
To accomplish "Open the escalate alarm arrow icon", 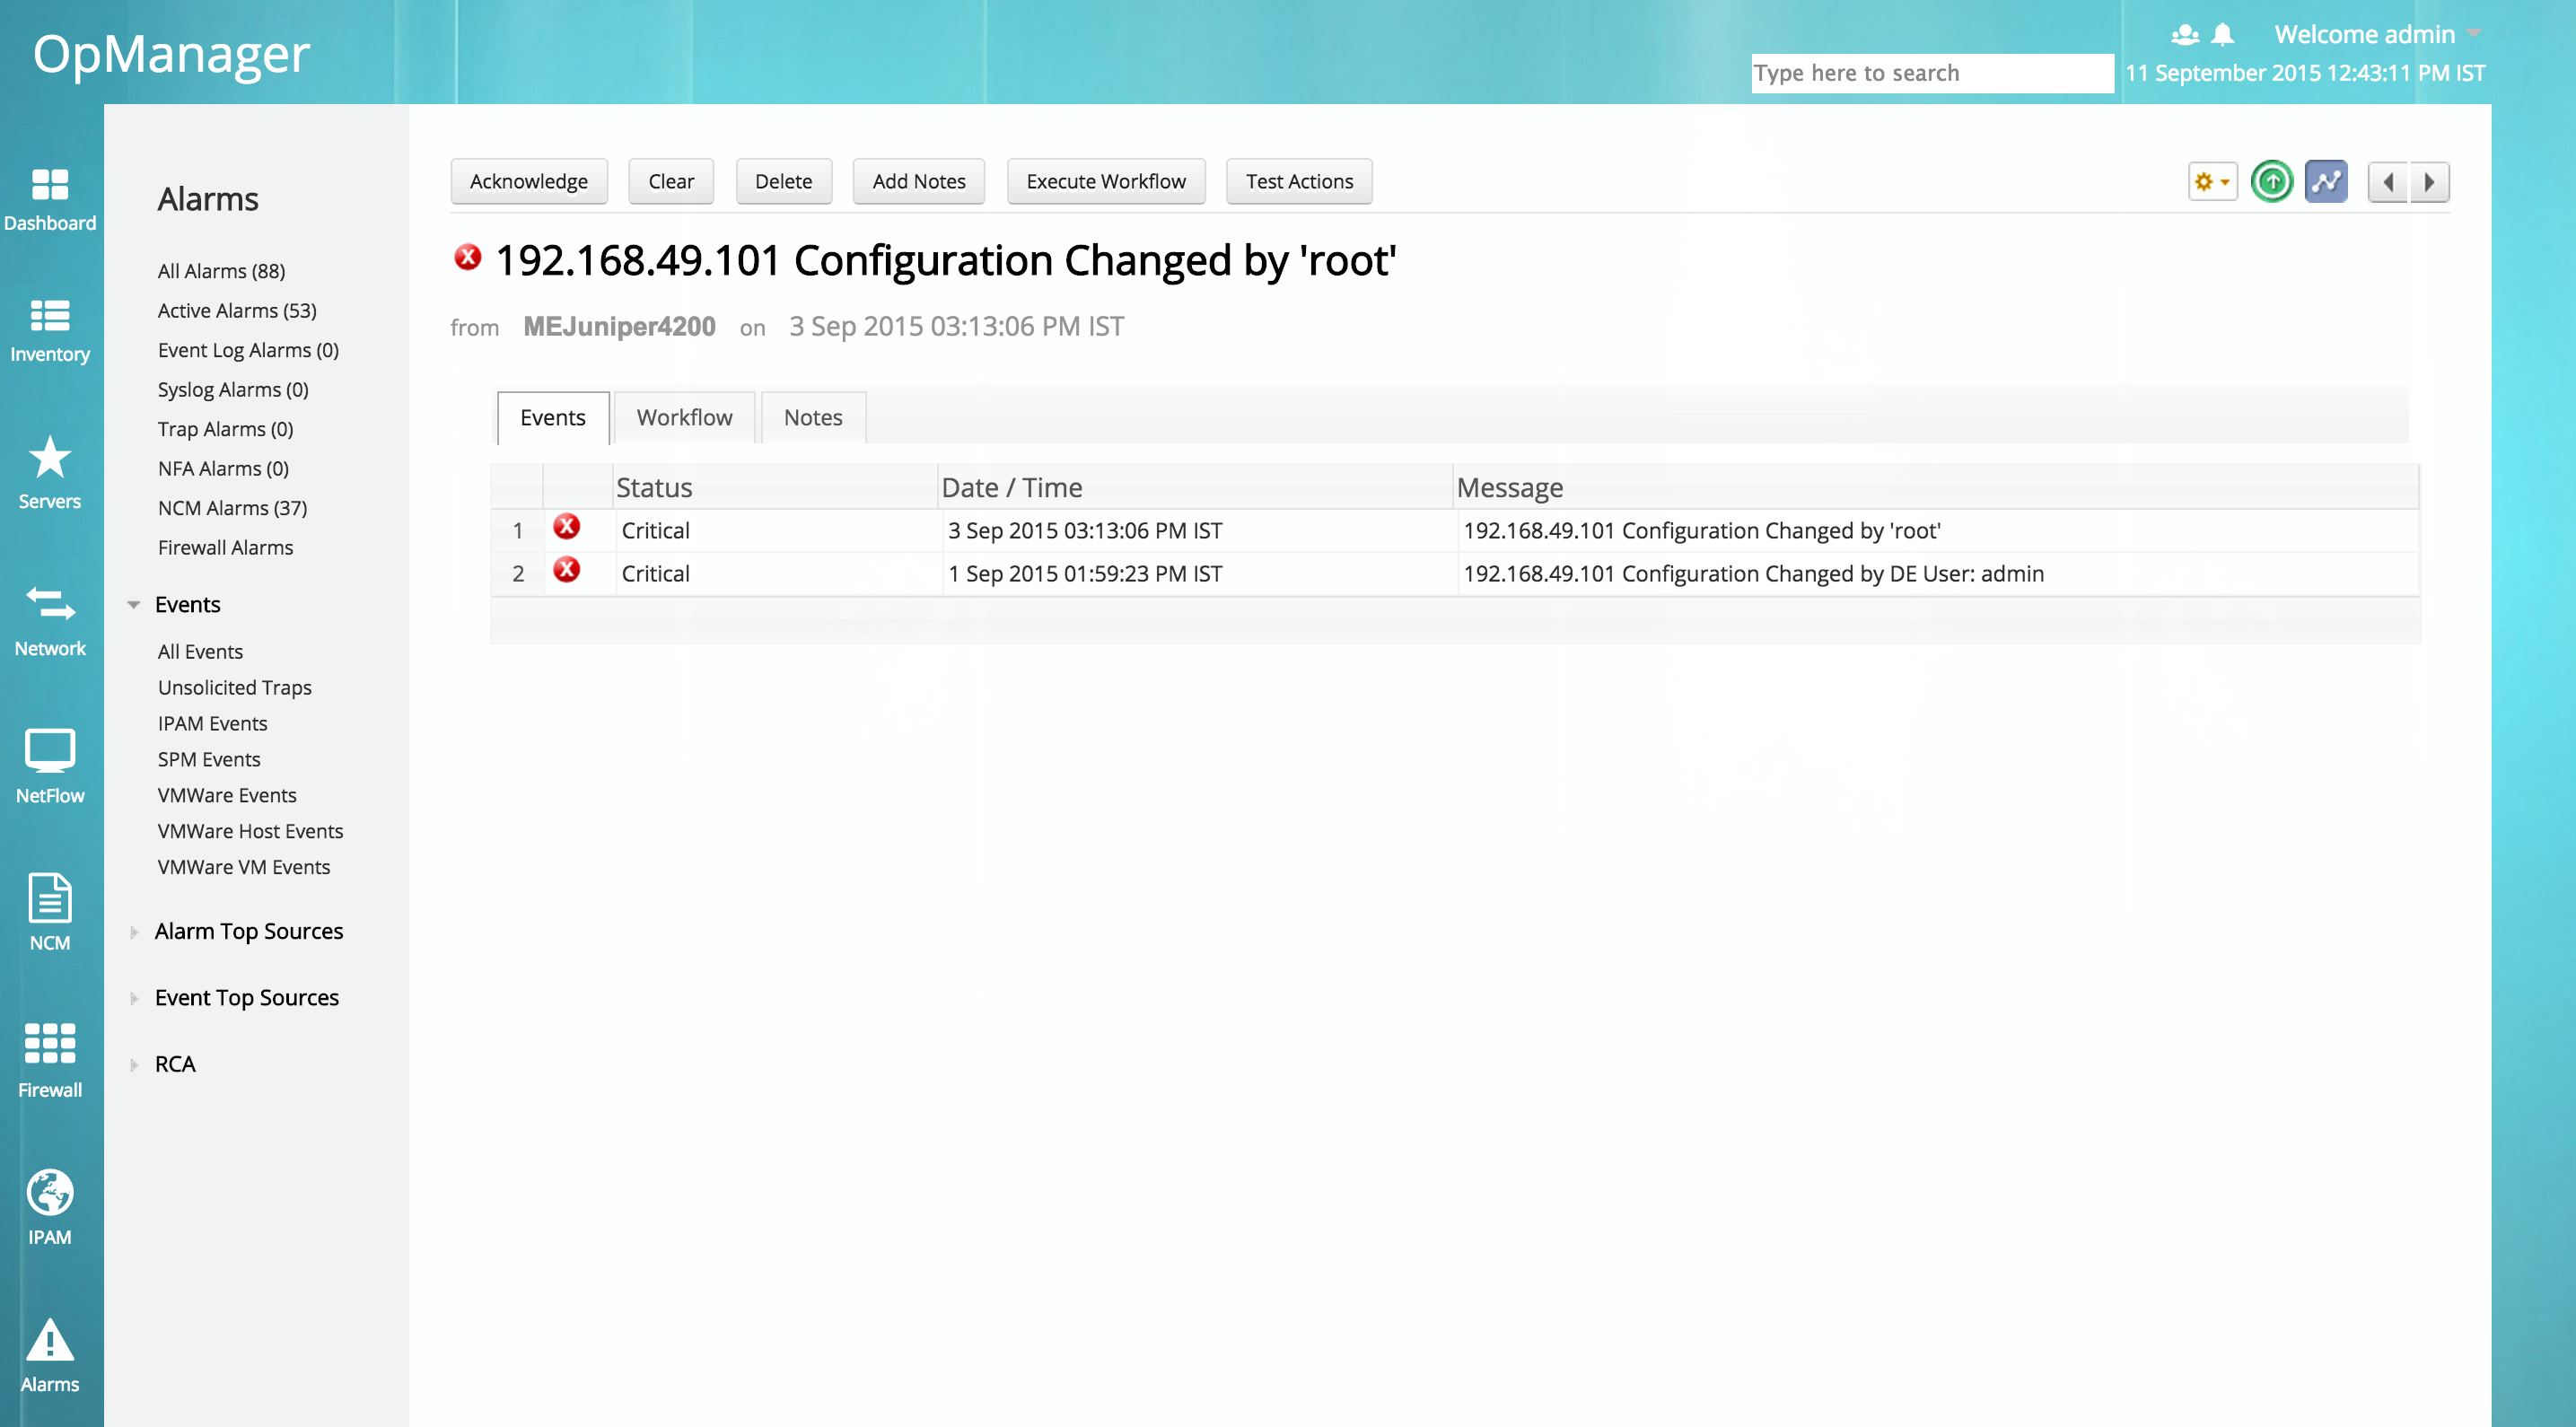I will pyautogui.click(x=2270, y=181).
